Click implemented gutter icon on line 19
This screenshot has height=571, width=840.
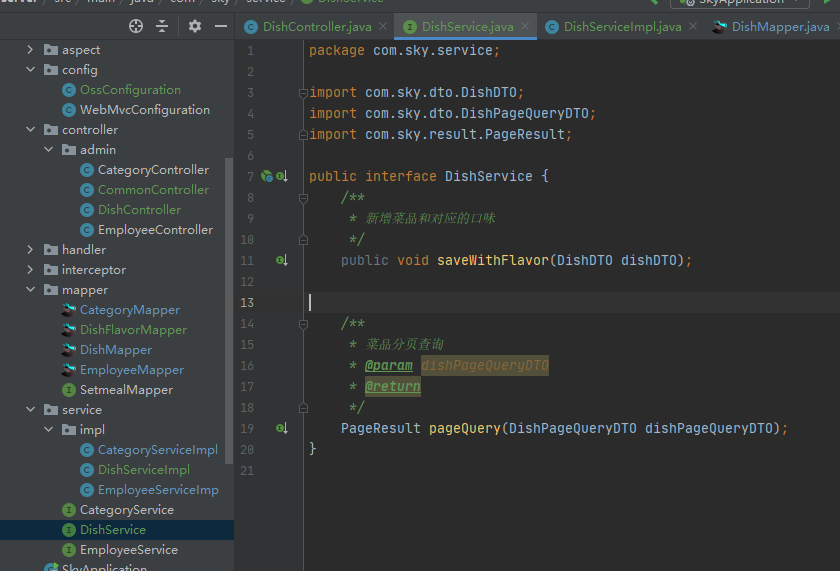[282, 428]
